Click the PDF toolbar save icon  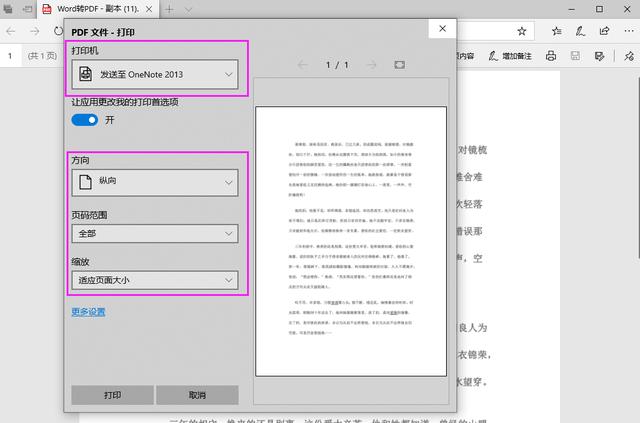pos(575,56)
